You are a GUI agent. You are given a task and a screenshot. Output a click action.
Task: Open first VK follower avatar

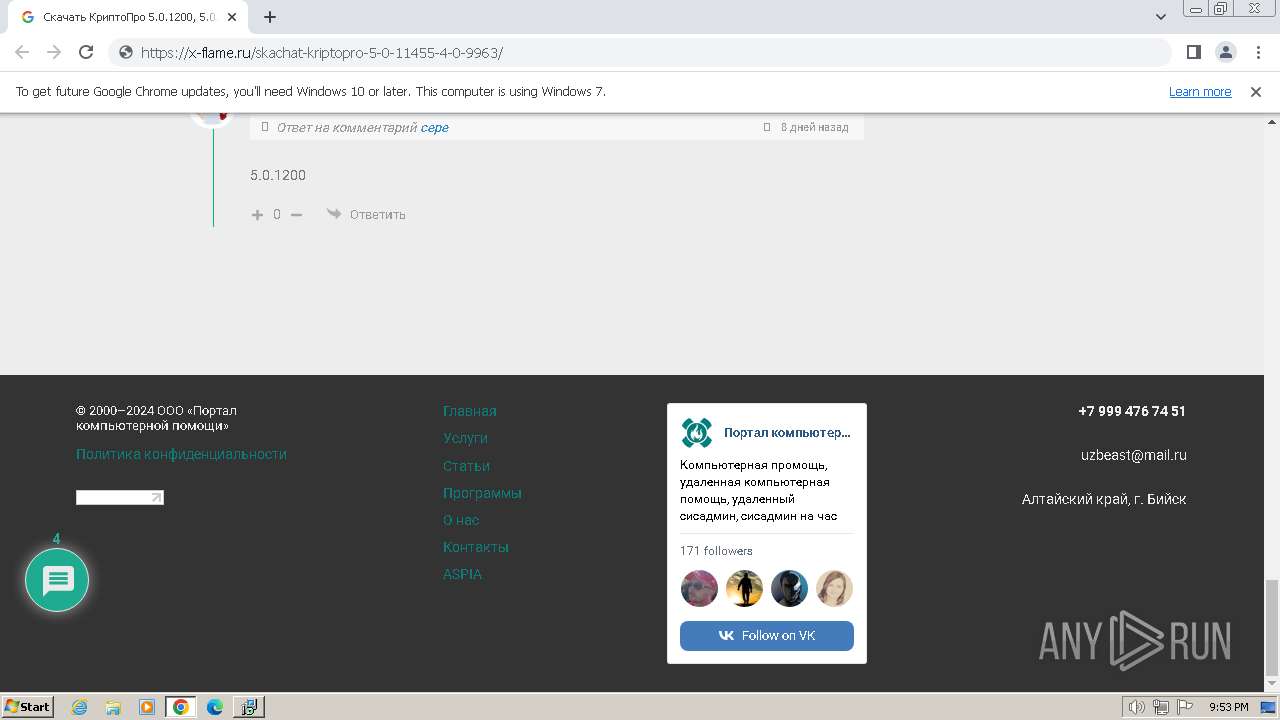(699, 588)
